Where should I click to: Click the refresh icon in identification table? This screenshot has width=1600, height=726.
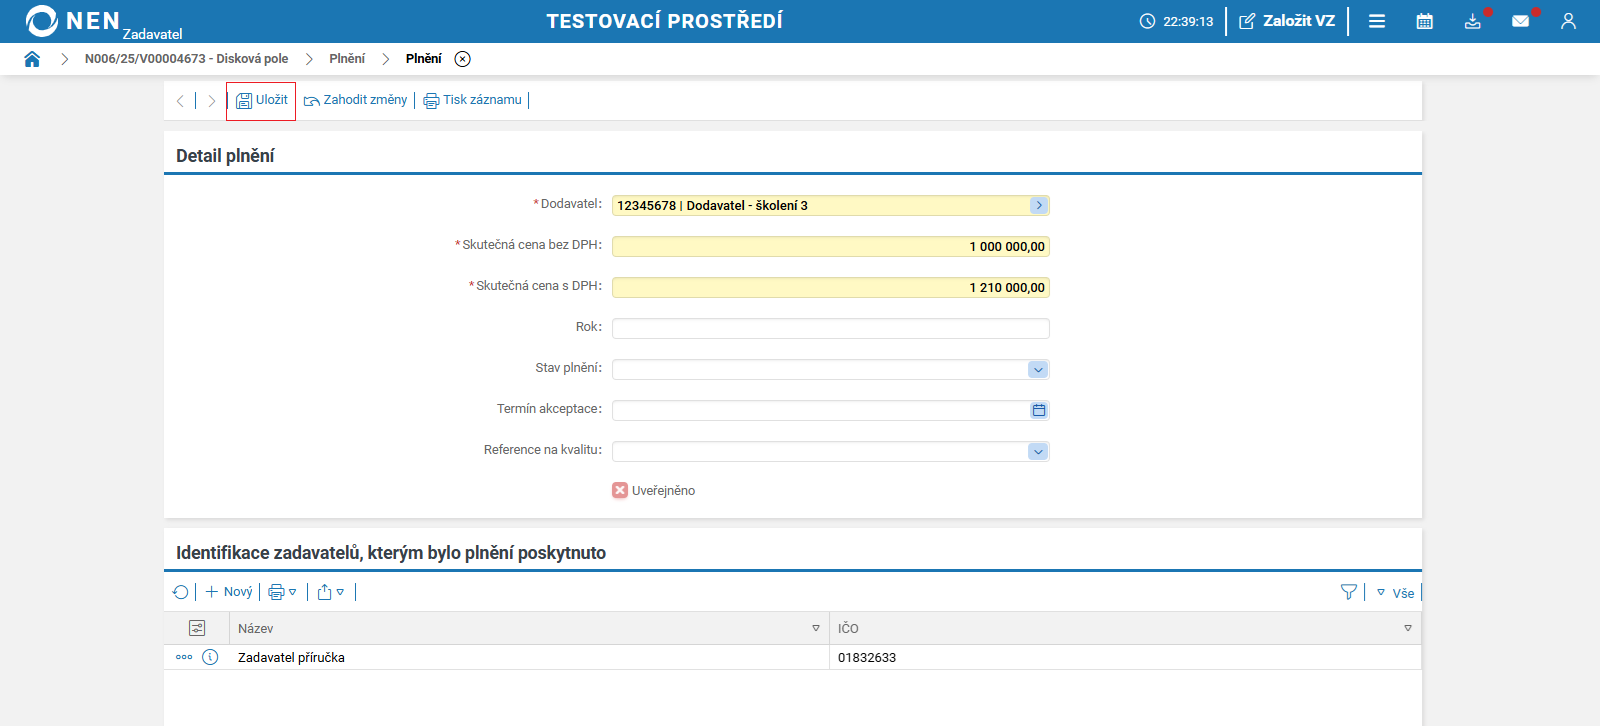coord(181,592)
